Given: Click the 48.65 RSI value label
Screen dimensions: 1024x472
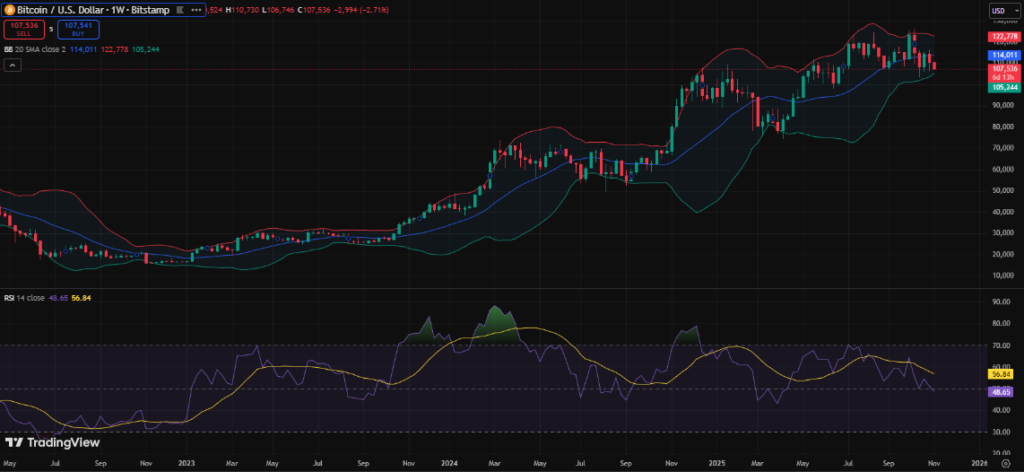Looking at the screenshot, I should pos(1002,392).
